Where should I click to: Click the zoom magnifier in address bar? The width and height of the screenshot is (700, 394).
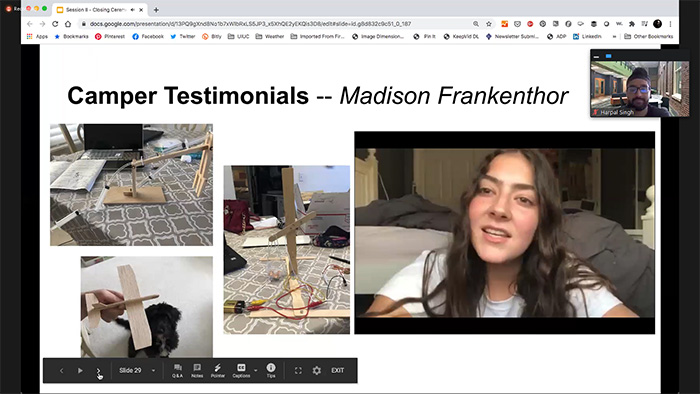coord(476,24)
